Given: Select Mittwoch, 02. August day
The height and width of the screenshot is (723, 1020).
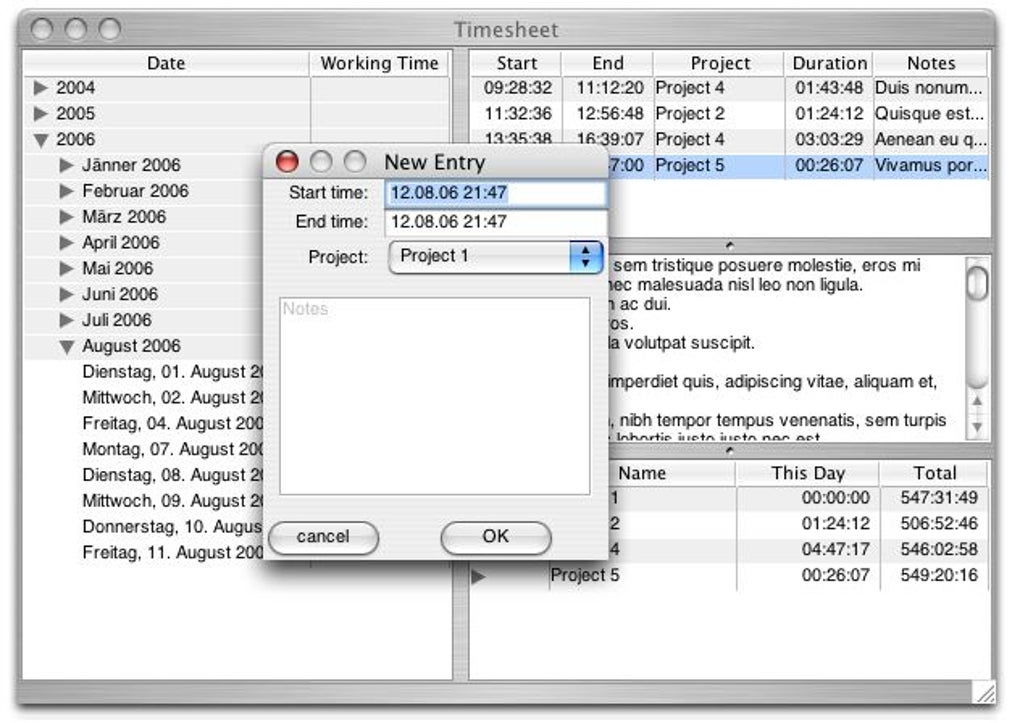Looking at the screenshot, I should (x=172, y=398).
